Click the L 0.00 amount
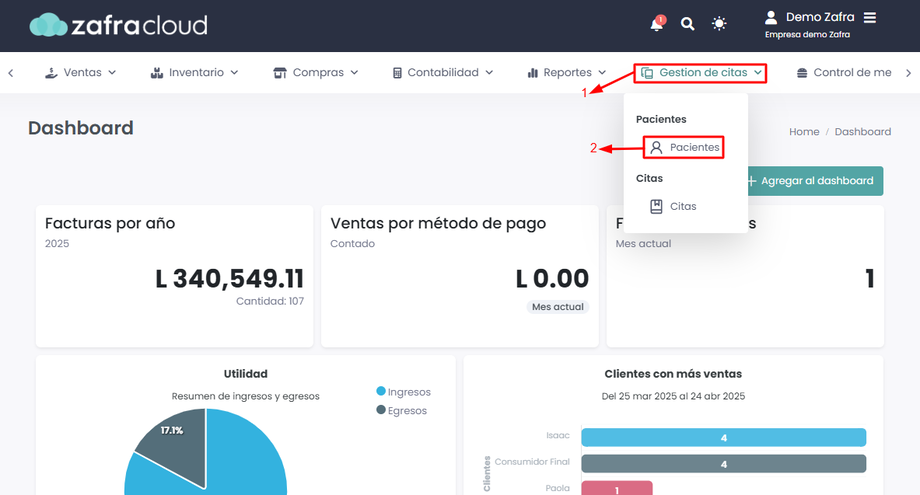This screenshot has width=920, height=495. click(552, 279)
